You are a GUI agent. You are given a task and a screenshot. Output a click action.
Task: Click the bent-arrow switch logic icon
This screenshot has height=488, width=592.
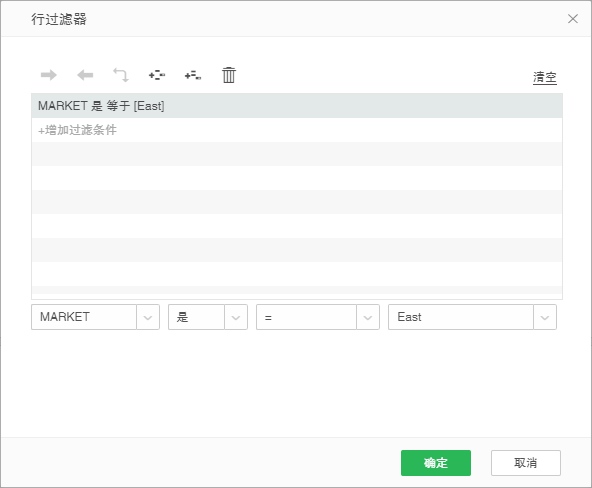[121, 75]
